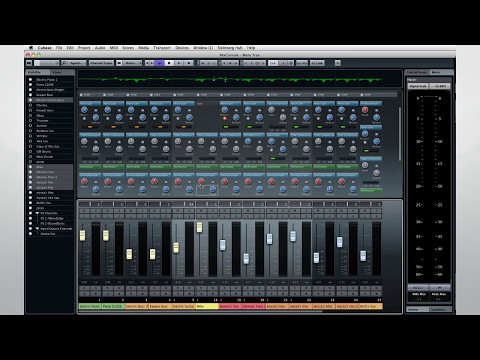Open the Project menu

[84, 48]
